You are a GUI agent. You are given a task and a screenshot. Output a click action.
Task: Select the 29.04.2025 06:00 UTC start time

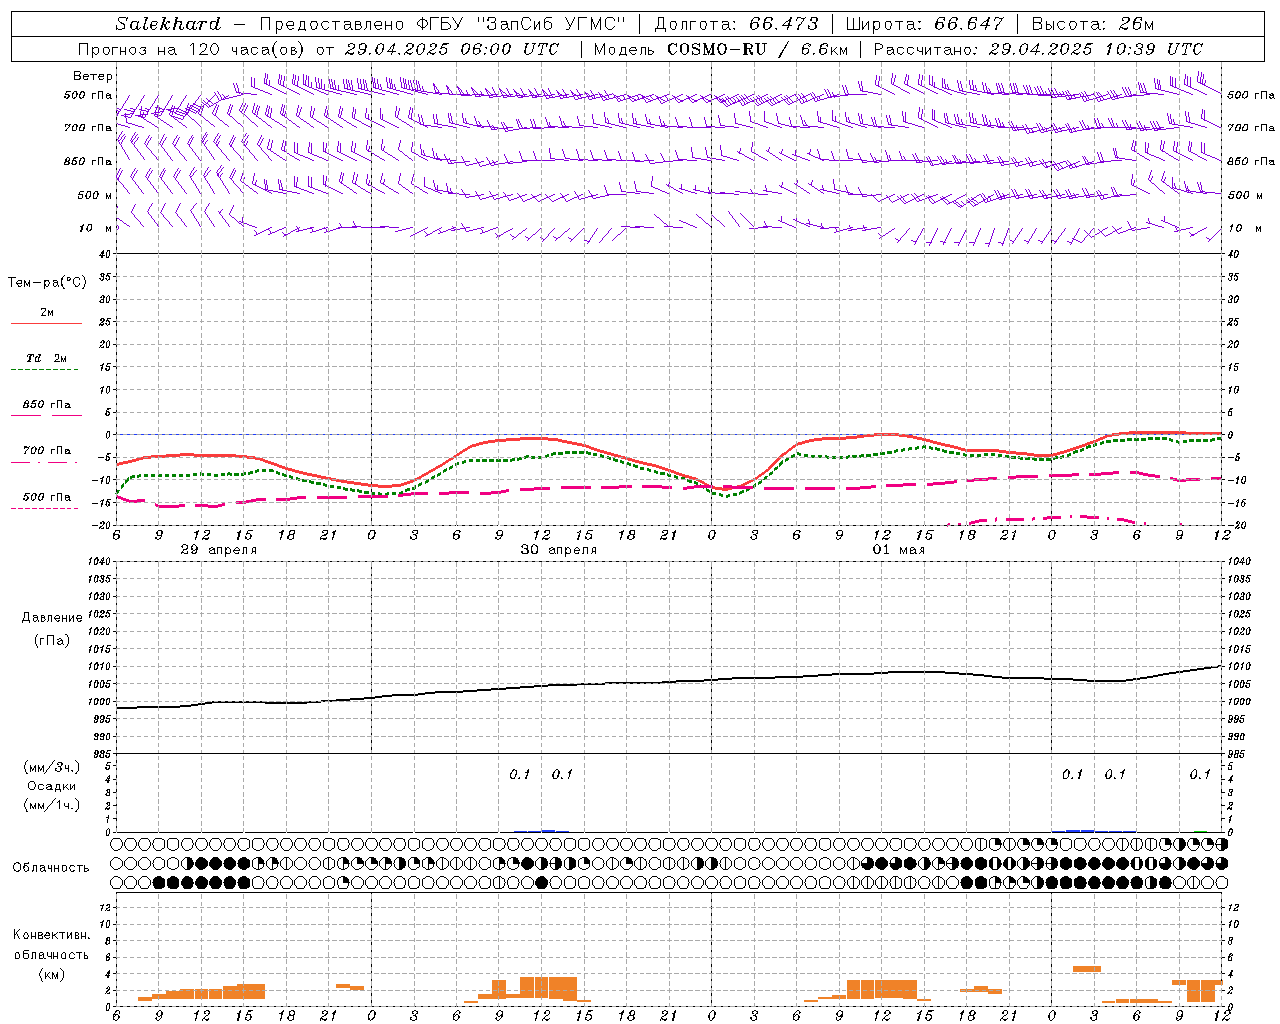(x=452, y=49)
